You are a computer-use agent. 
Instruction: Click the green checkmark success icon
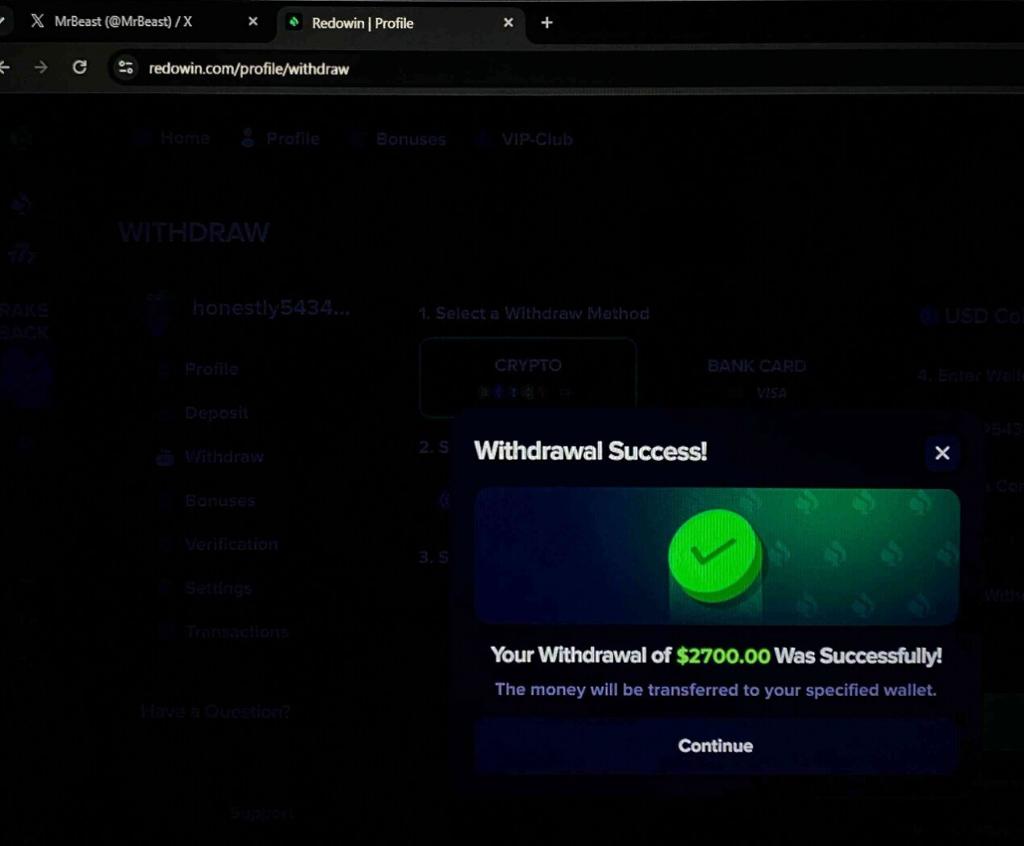click(x=714, y=555)
